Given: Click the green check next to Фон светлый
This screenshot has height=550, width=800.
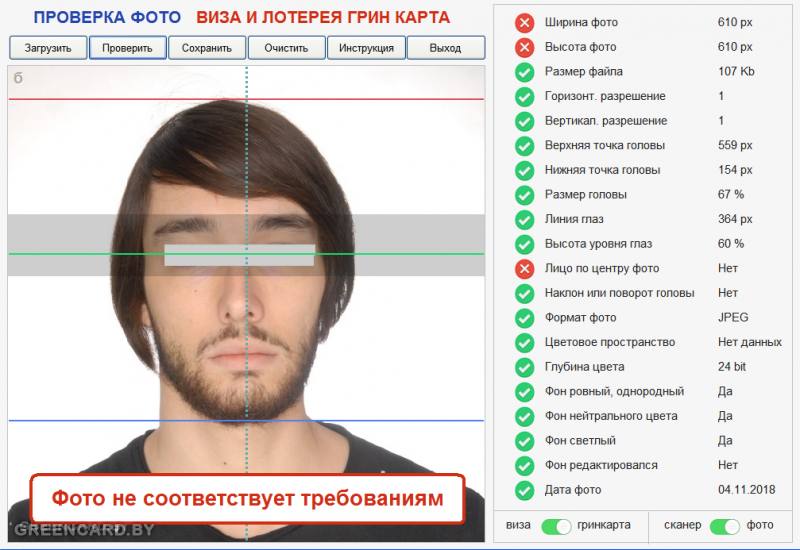Looking at the screenshot, I should point(524,441).
